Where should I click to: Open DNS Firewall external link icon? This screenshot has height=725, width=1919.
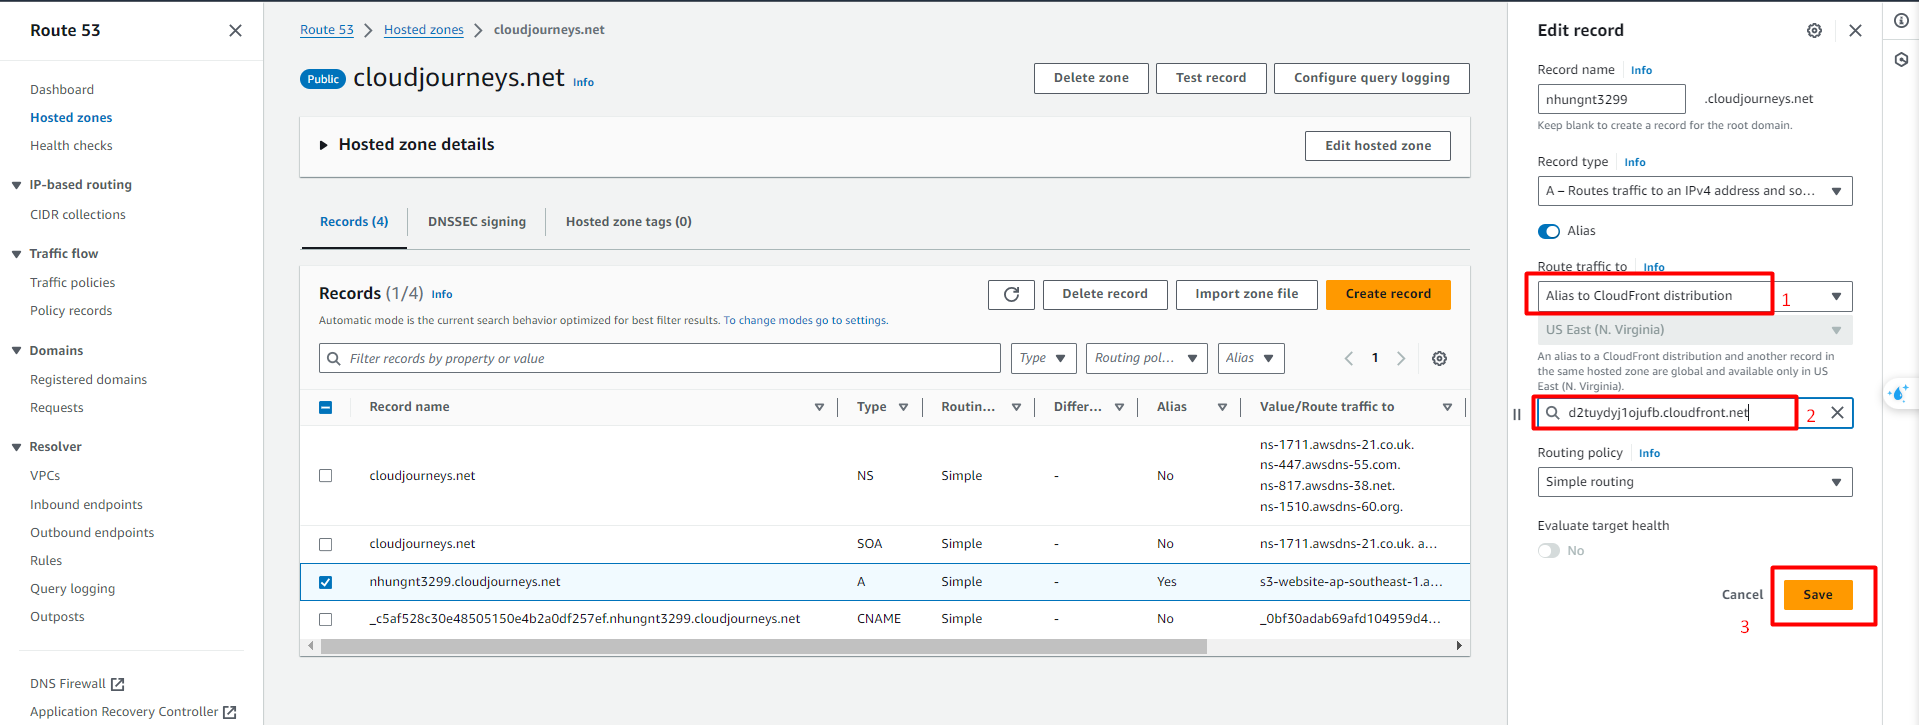coord(117,684)
